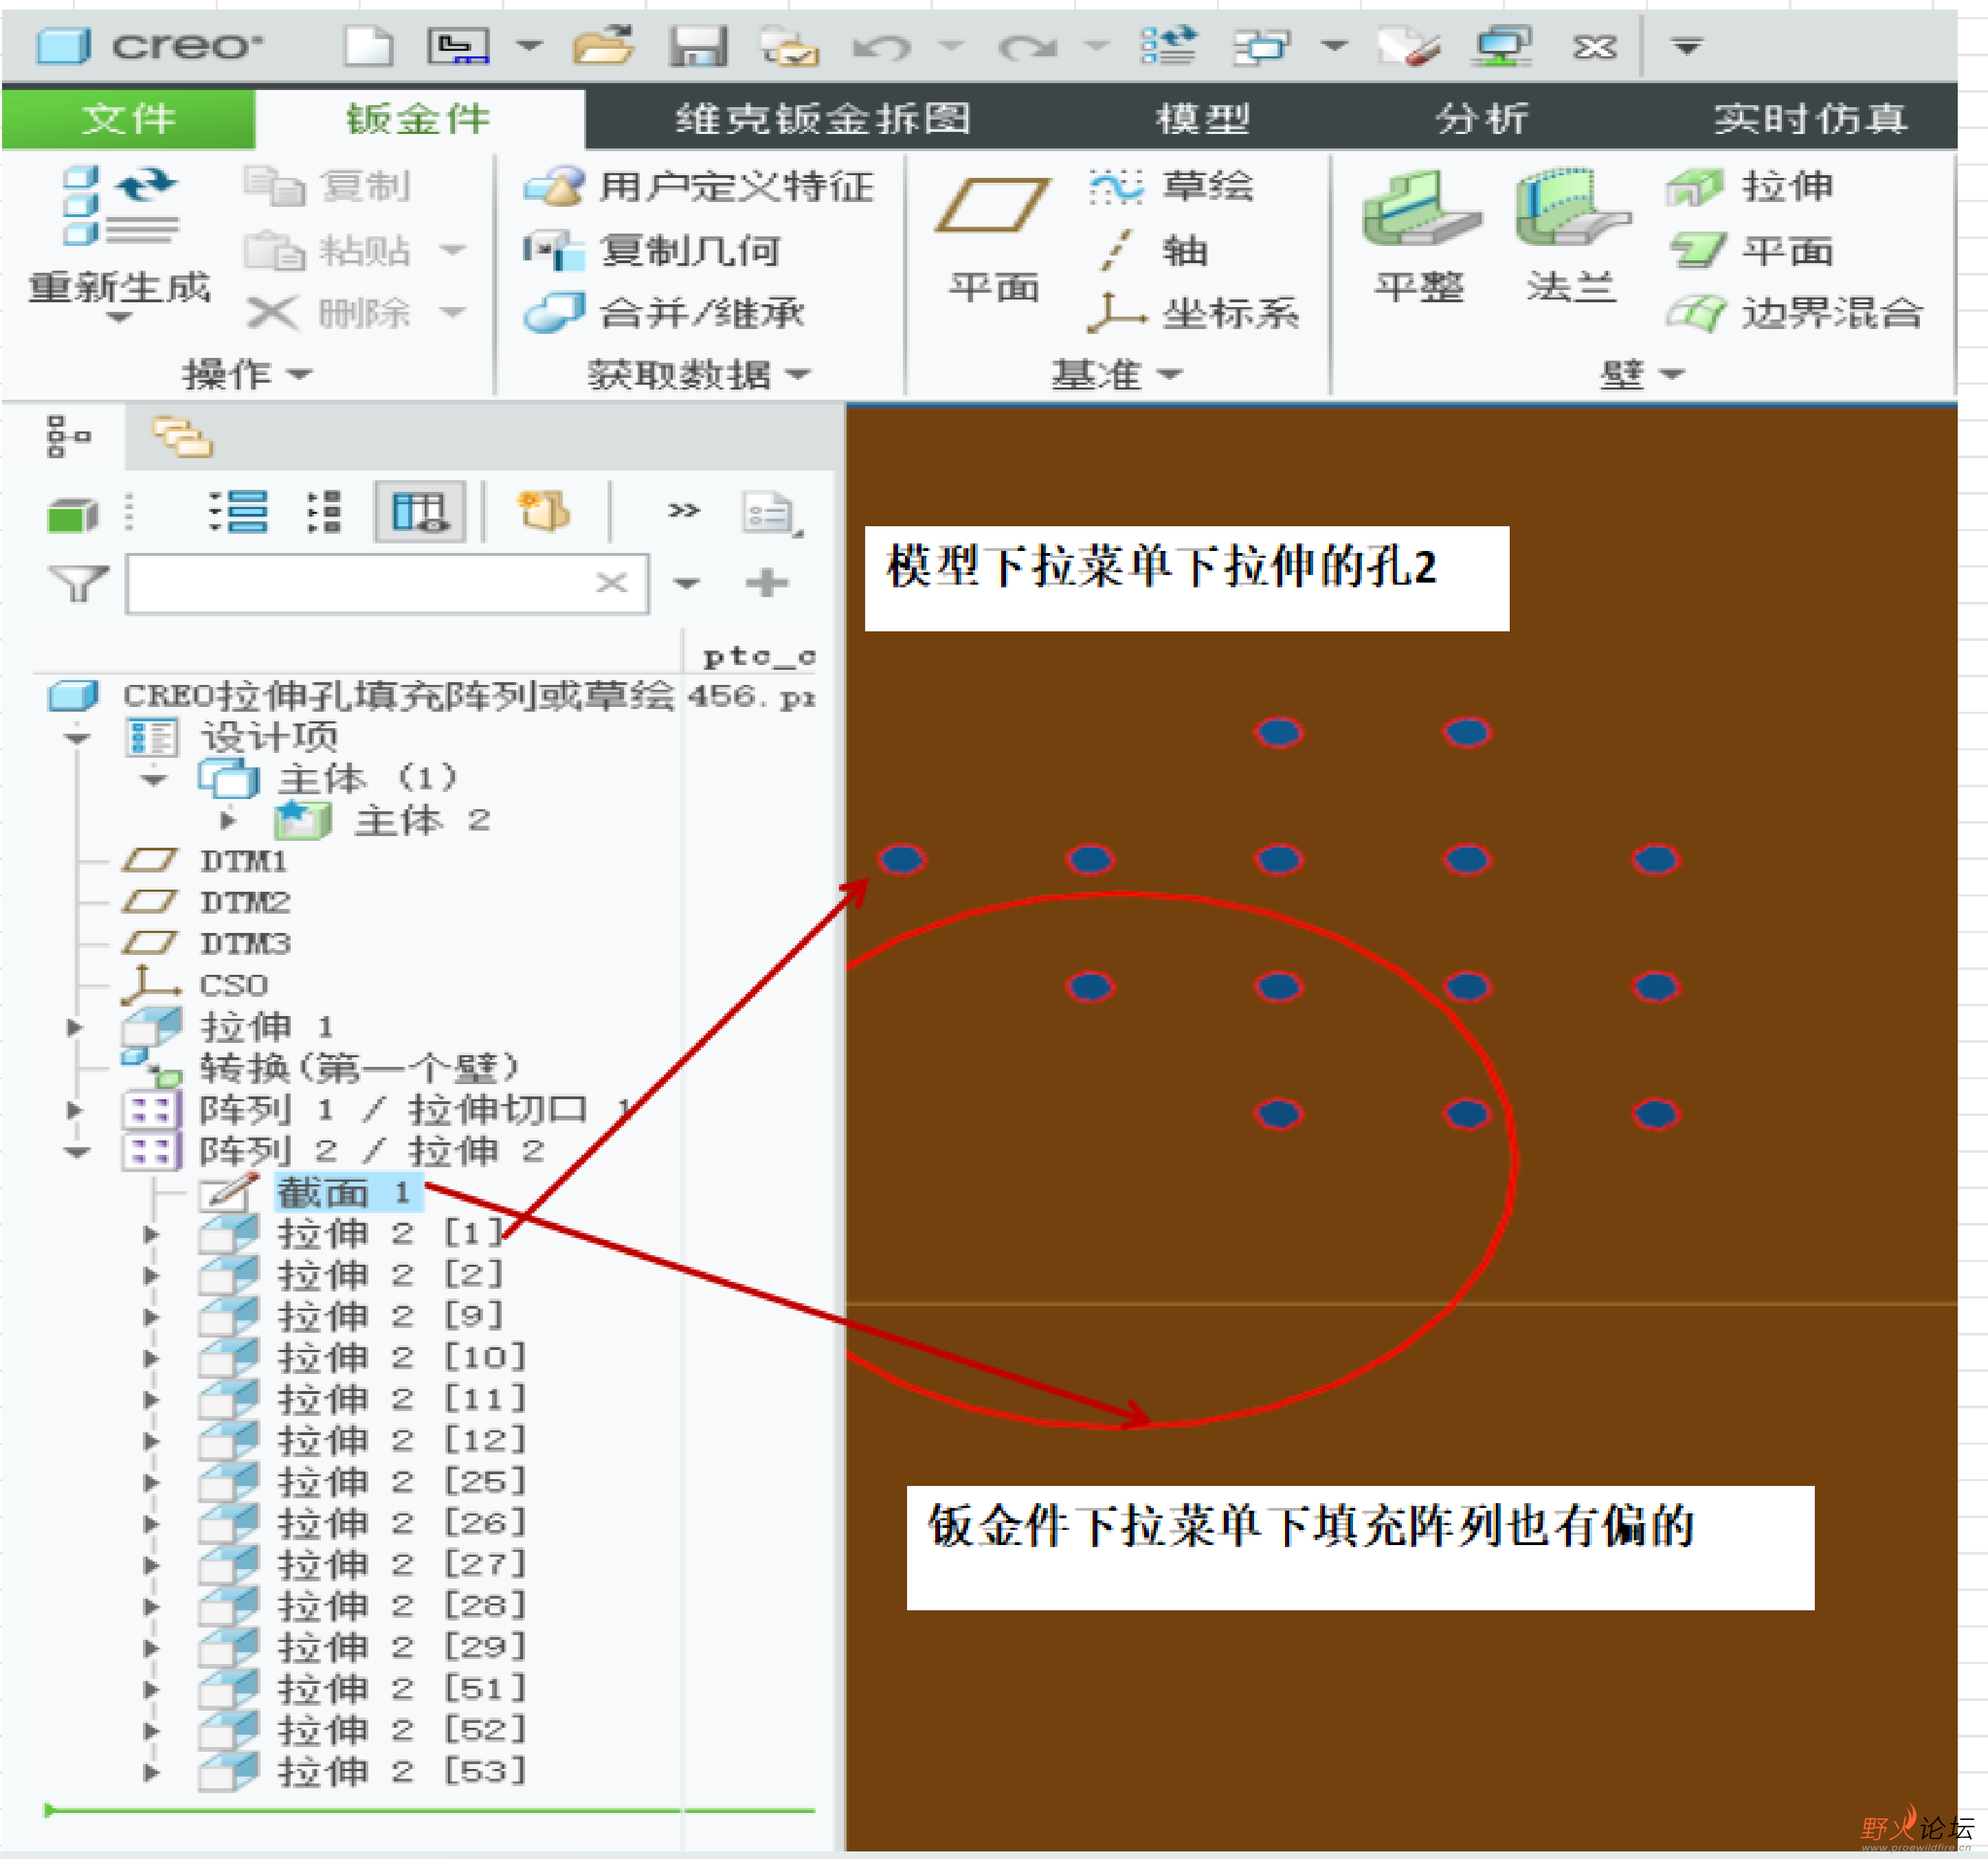Click the Undo arrow icon

coord(881,47)
